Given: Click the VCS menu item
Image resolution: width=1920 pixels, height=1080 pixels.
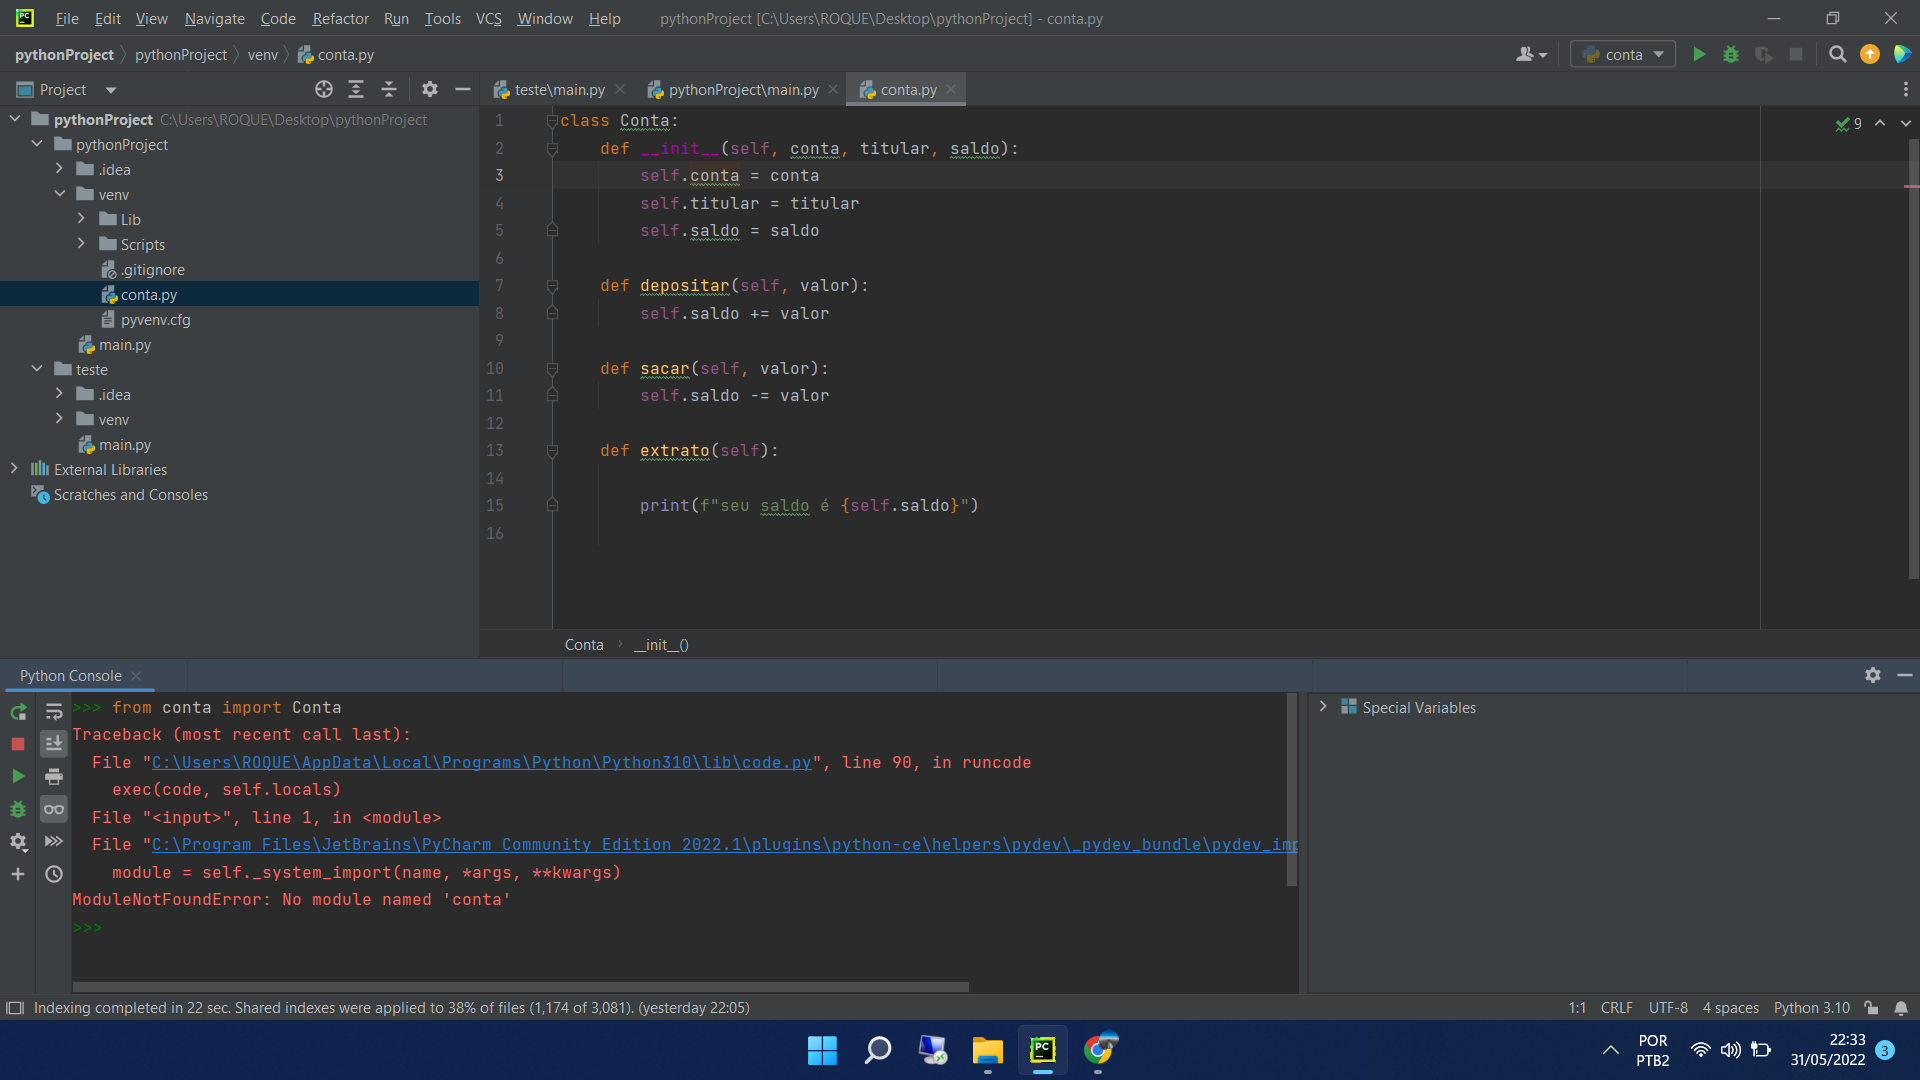Looking at the screenshot, I should tap(488, 18).
